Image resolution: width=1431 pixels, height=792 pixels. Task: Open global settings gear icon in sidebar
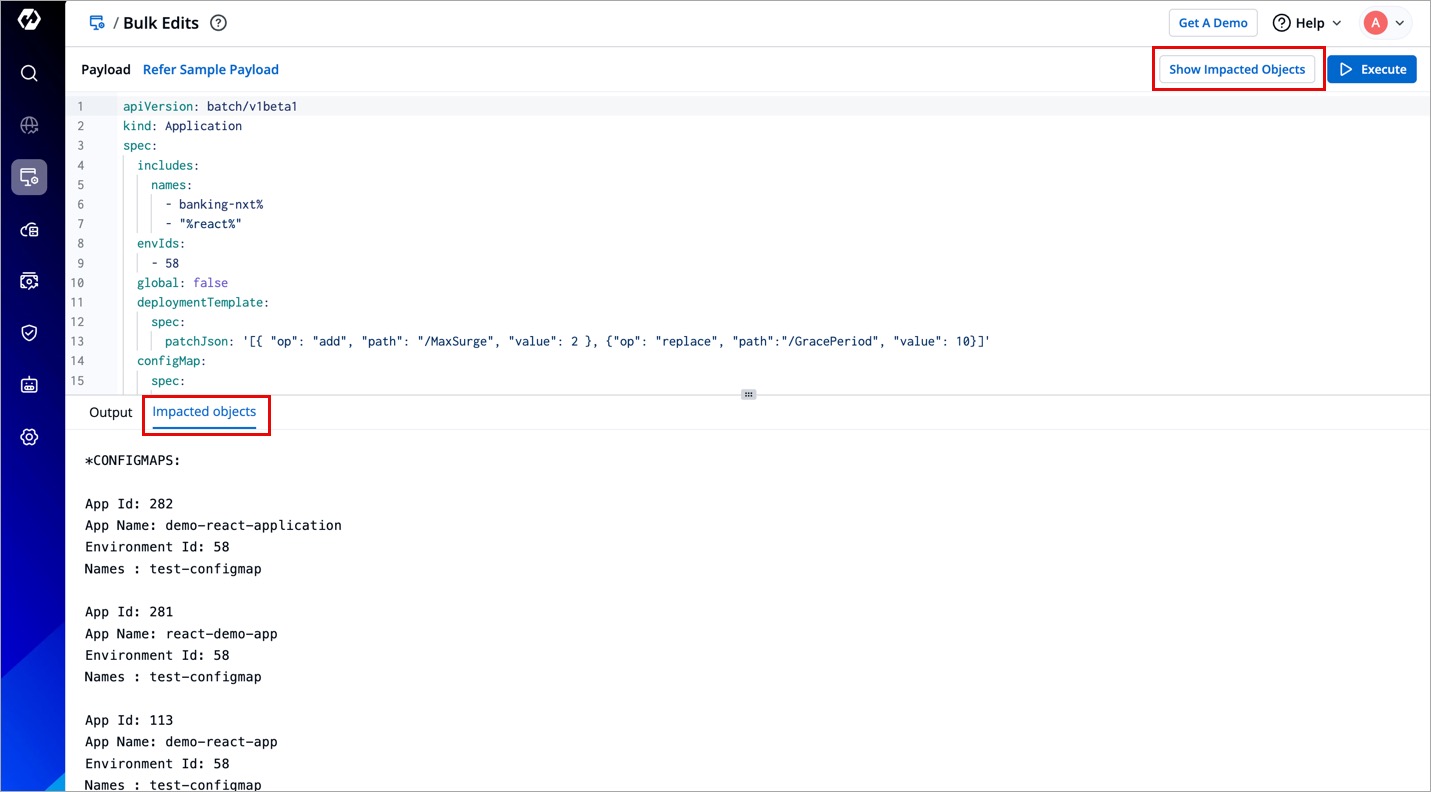point(29,437)
